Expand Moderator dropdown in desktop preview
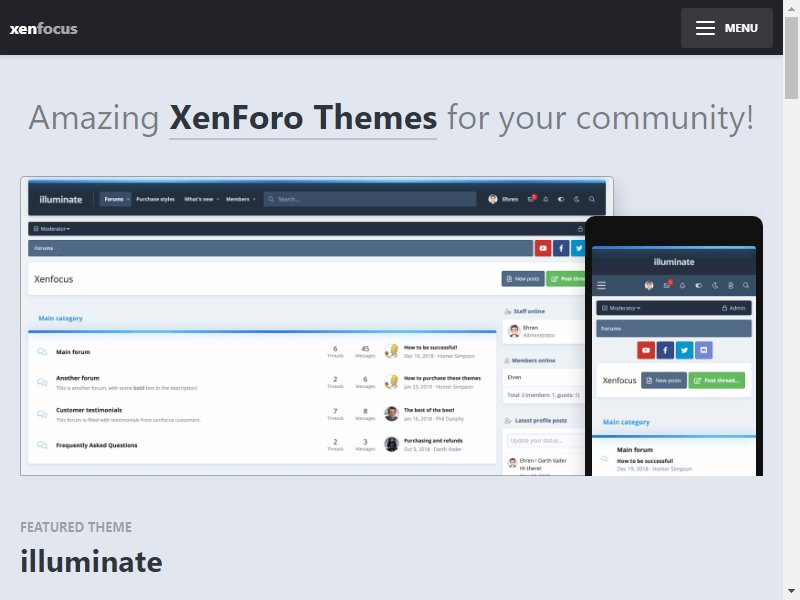Image resolution: width=800 pixels, height=600 pixels. (52, 229)
